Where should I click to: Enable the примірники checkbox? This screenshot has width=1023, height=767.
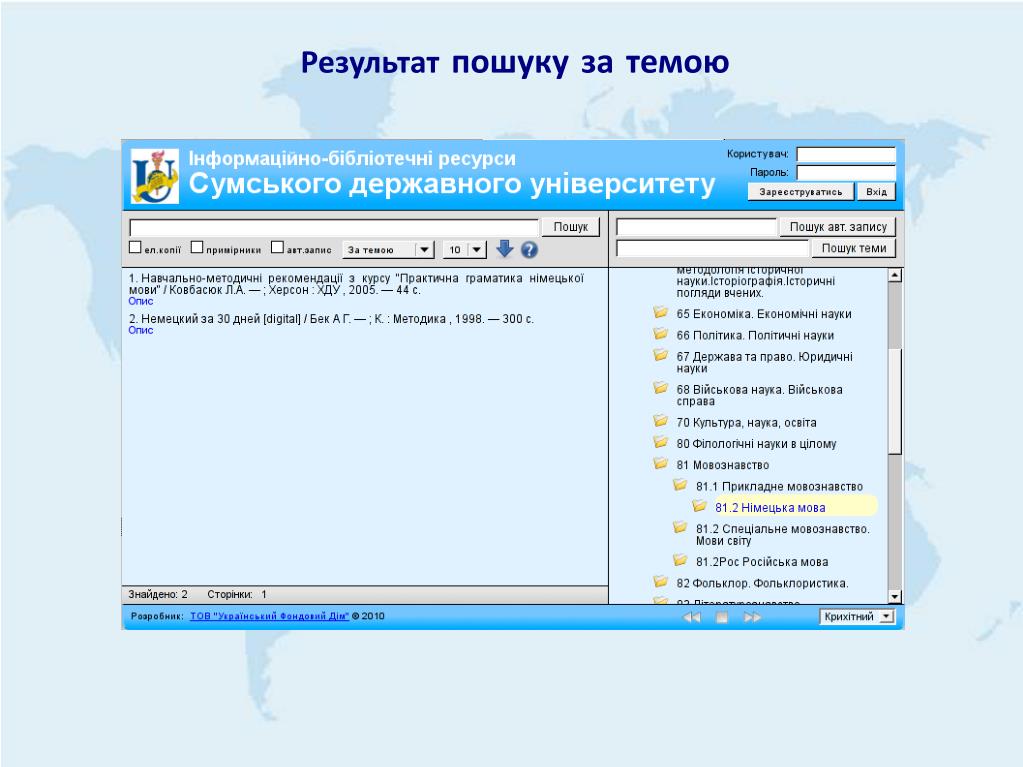coord(197,247)
